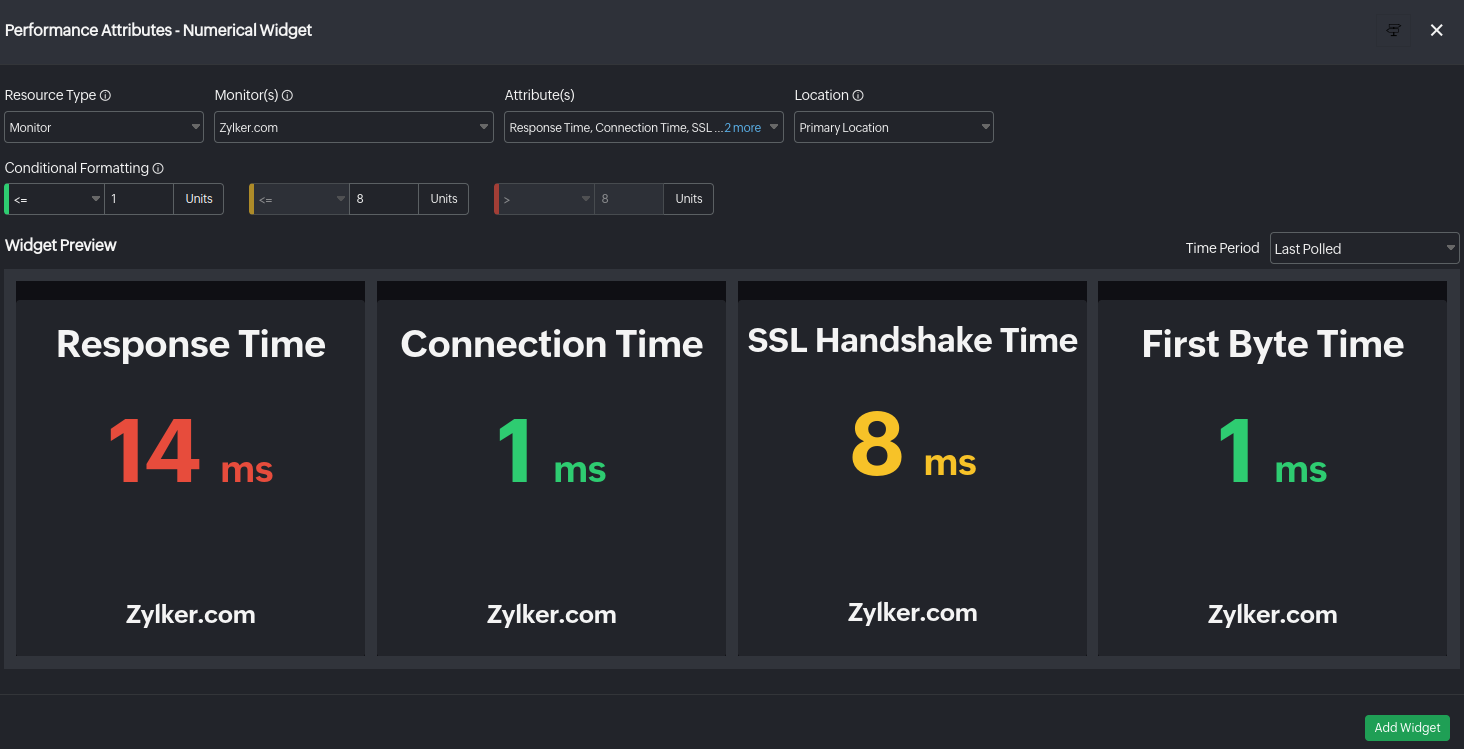This screenshot has height=749, width=1464.
Task: Select the SSL Handshake Time preview card
Action: click(912, 468)
